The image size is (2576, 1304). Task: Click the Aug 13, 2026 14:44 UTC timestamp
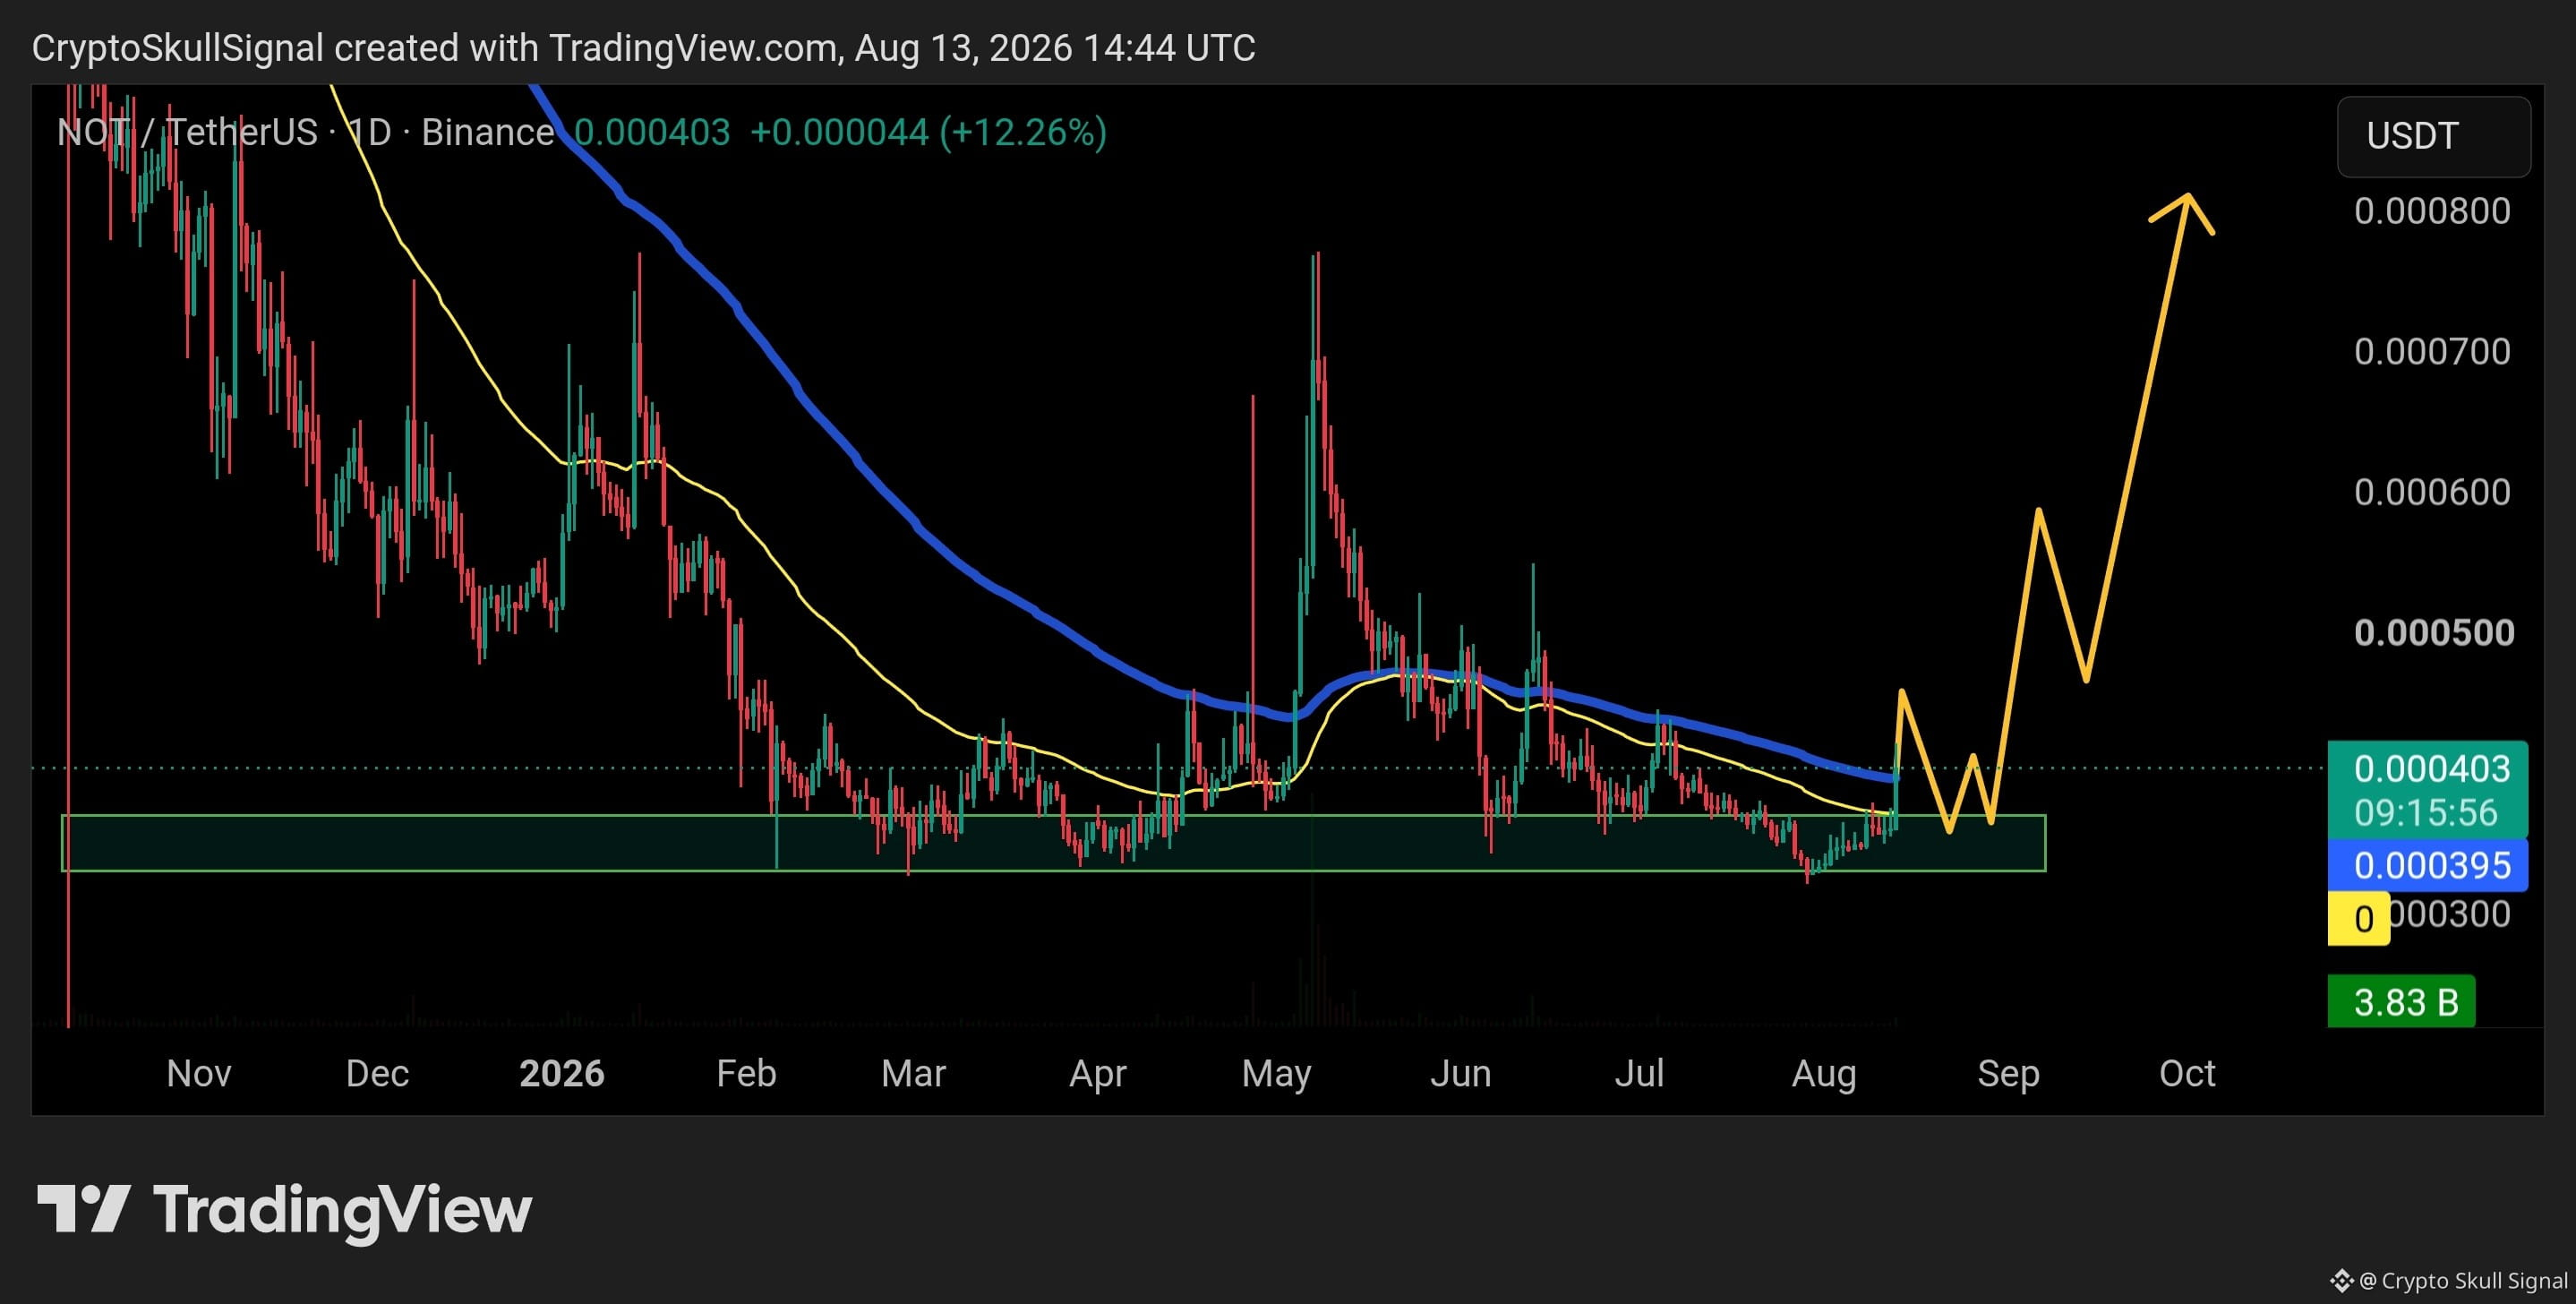click(x=1055, y=48)
